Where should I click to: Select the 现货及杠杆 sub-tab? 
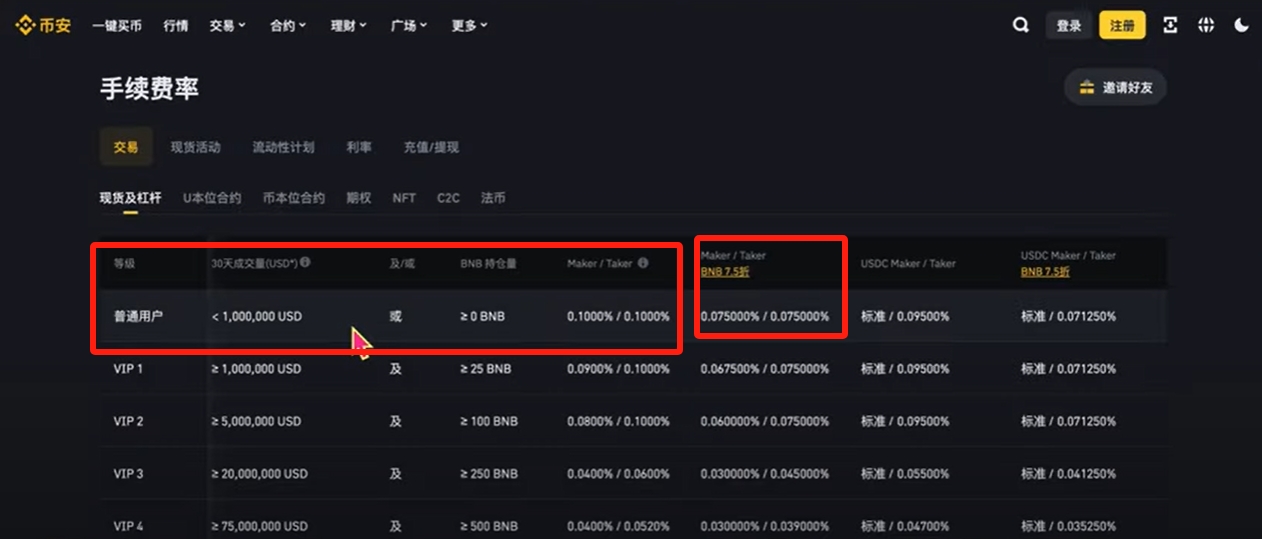pos(130,198)
